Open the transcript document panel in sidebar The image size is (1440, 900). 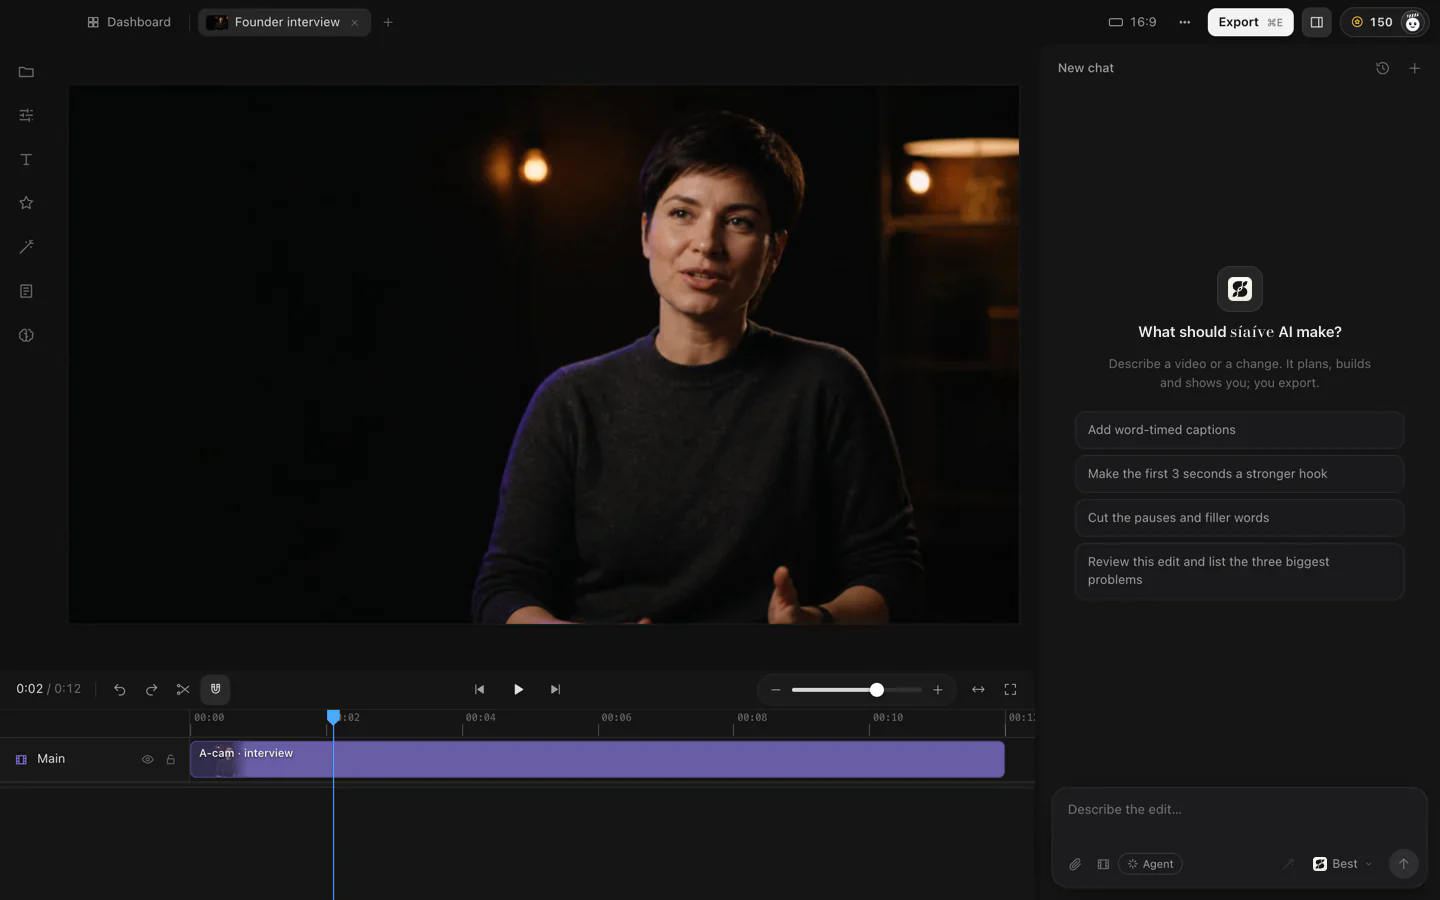click(x=26, y=291)
